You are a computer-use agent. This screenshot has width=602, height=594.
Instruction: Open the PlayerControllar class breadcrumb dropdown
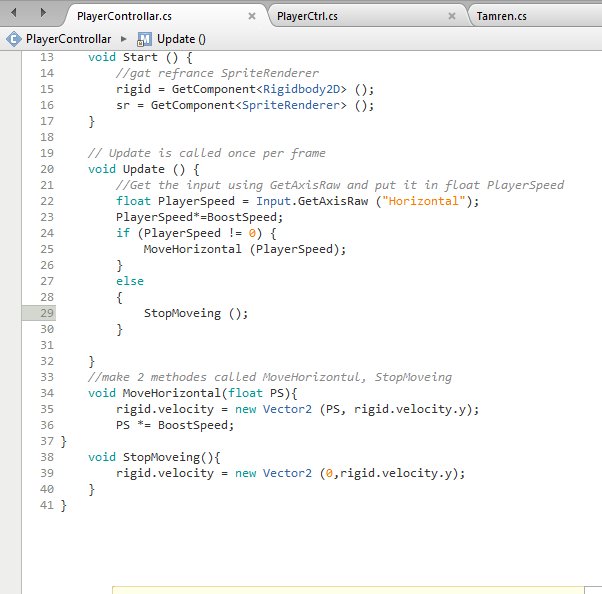point(68,39)
